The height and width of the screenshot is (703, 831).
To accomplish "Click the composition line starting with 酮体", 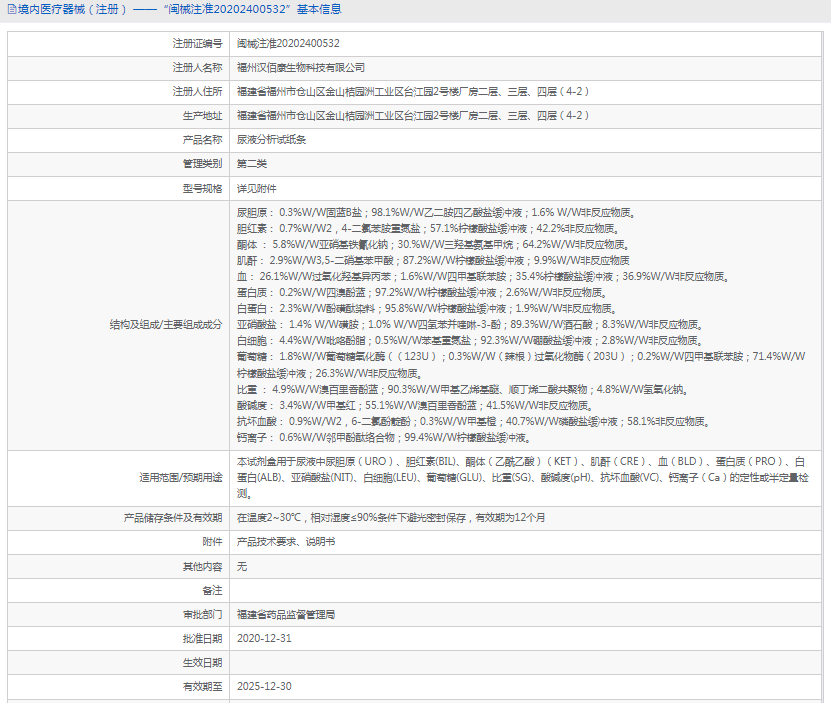I will 433,244.
